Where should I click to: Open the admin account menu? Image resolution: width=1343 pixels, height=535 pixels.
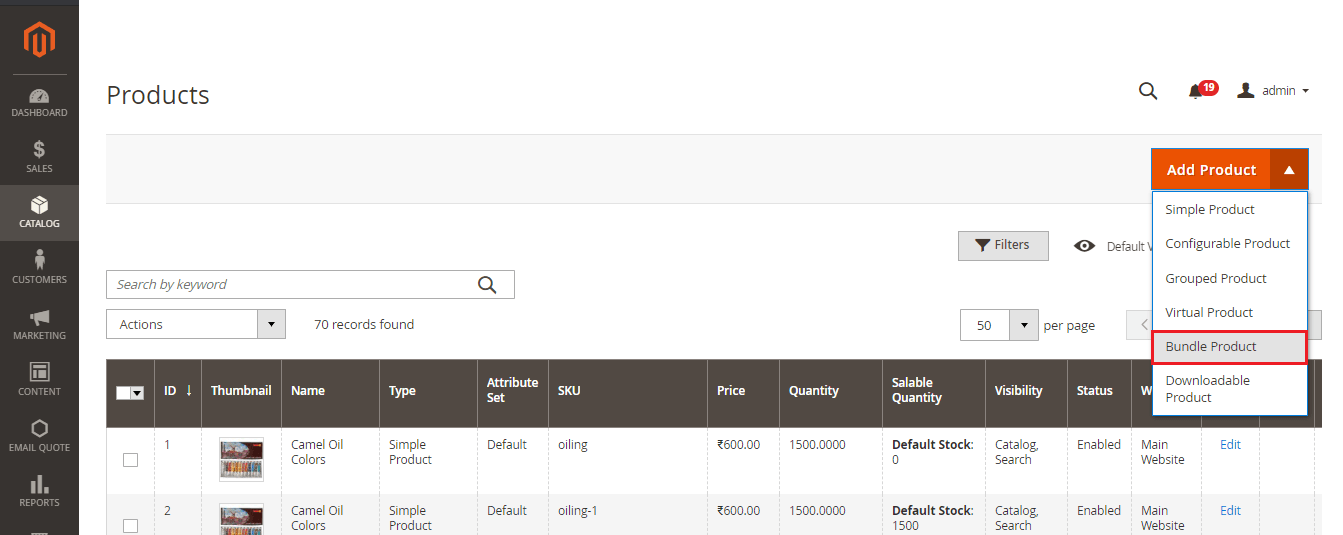pyautogui.click(x=1273, y=91)
